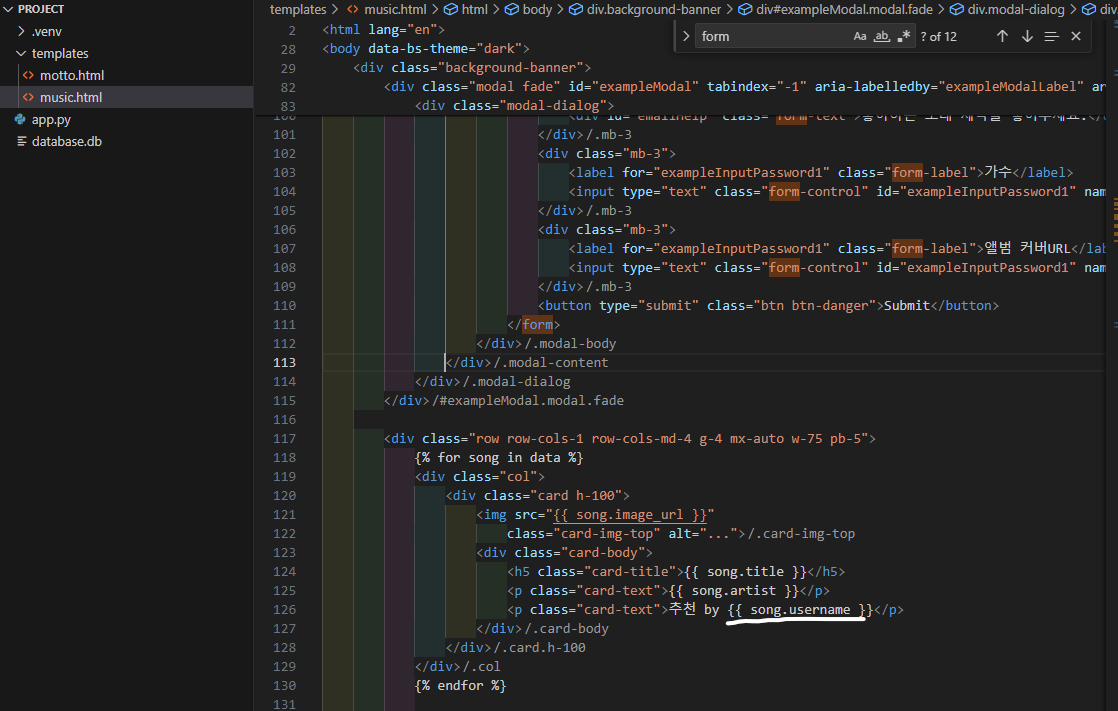Enable regular expression search option
Screen dimensions: 1118x711
click(x=904, y=36)
